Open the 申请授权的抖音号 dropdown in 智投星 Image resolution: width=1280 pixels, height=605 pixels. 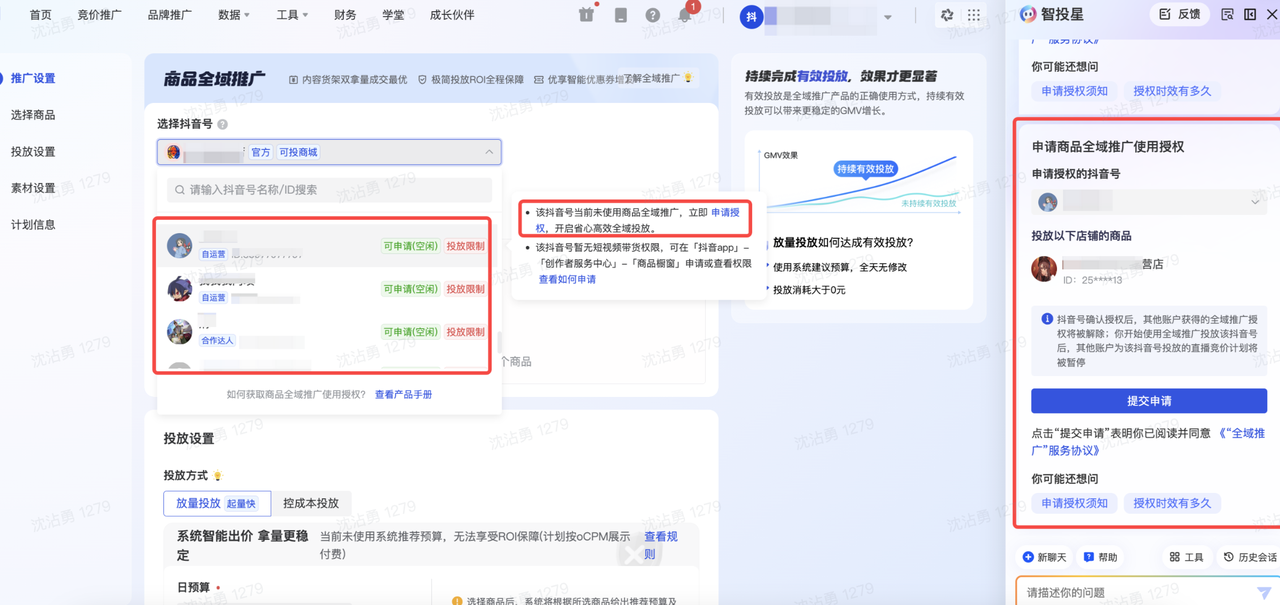1149,202
